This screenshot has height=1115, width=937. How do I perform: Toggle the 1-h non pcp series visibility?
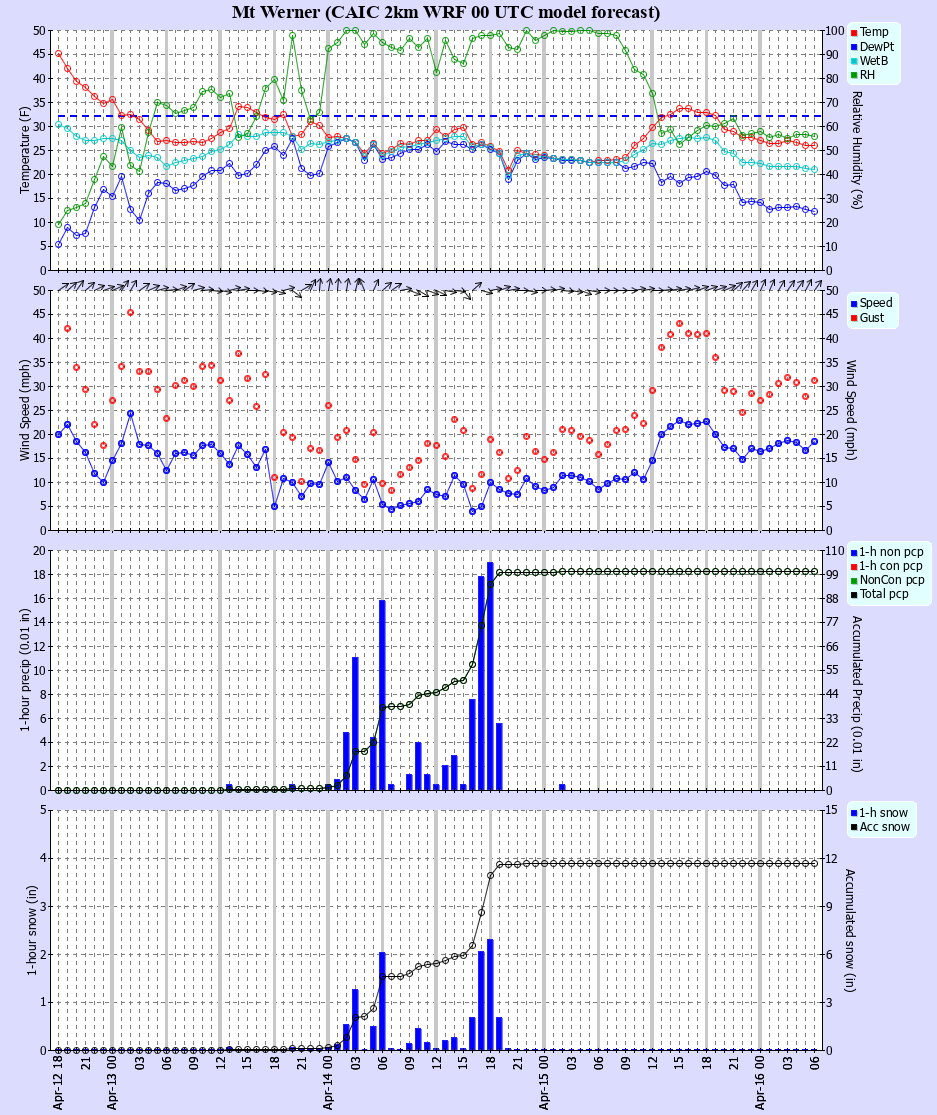tap(854, 553)
